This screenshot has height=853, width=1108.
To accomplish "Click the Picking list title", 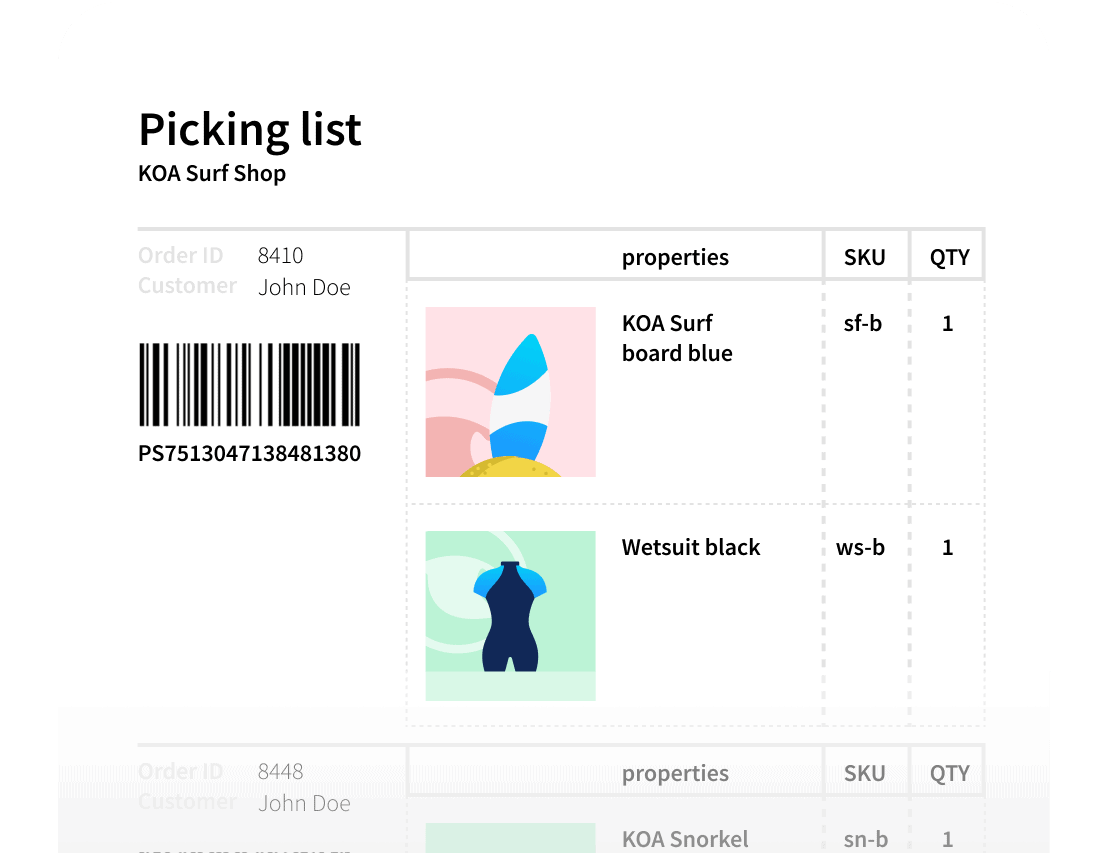I will pos(250,129).
